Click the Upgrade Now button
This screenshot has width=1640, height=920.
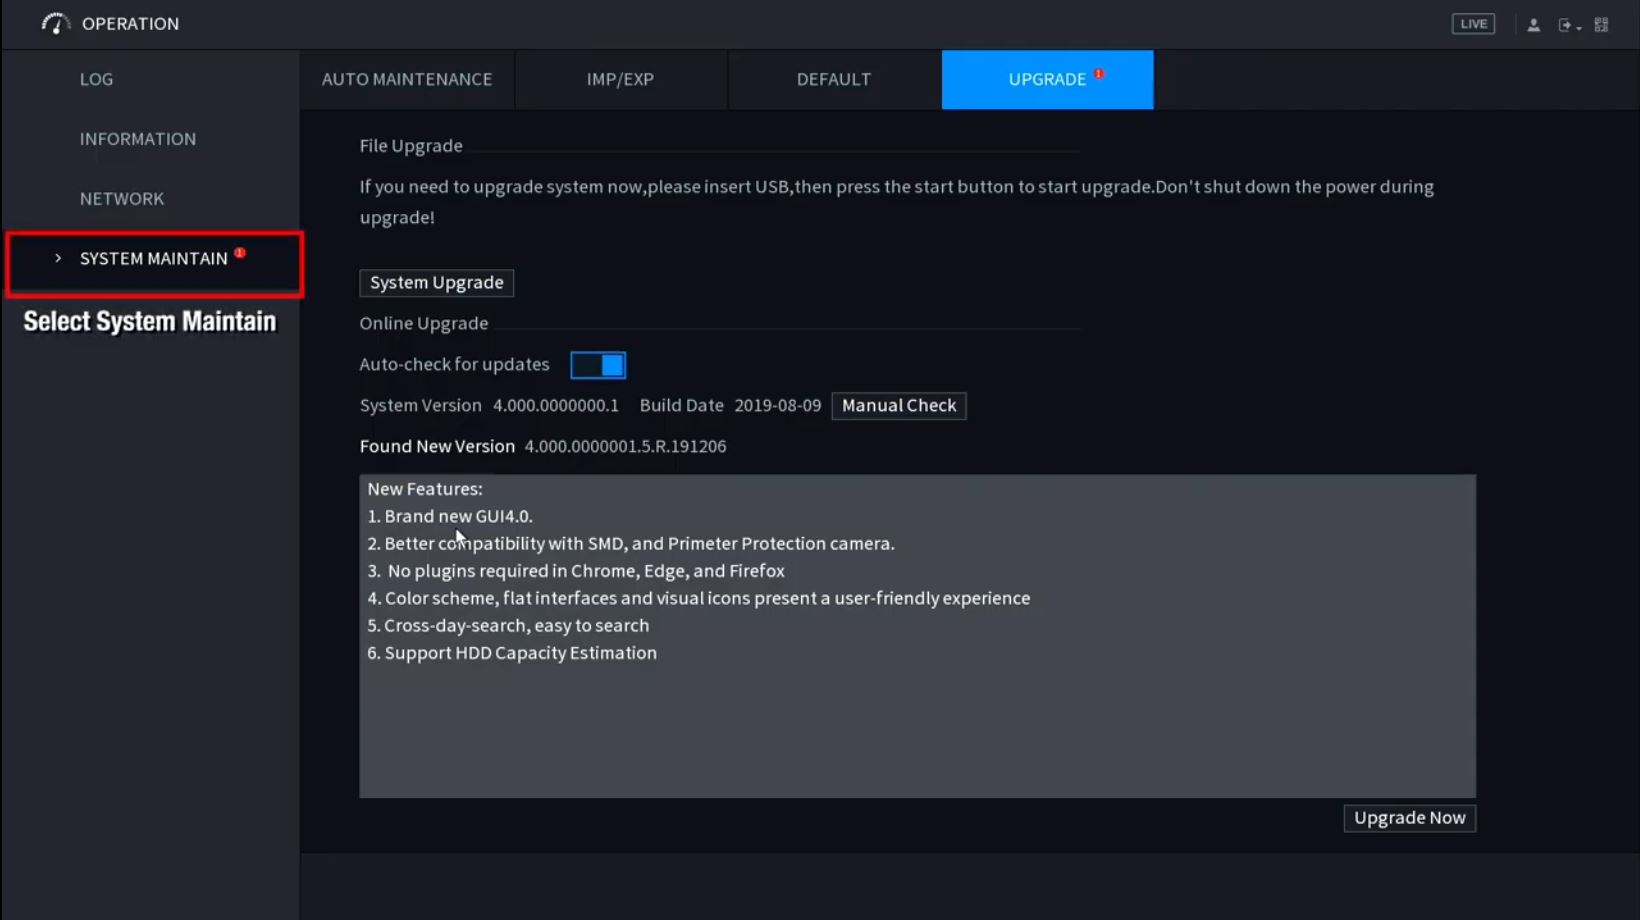(1409, 818)
